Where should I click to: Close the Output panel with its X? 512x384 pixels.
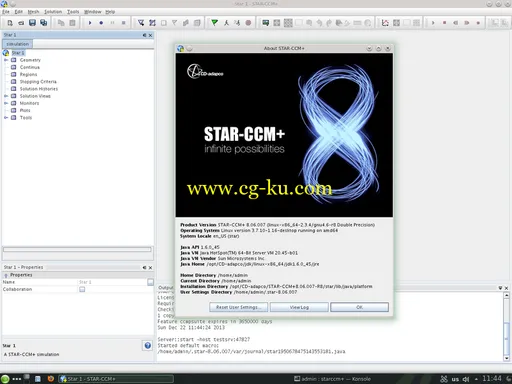(x=506, y=288)
